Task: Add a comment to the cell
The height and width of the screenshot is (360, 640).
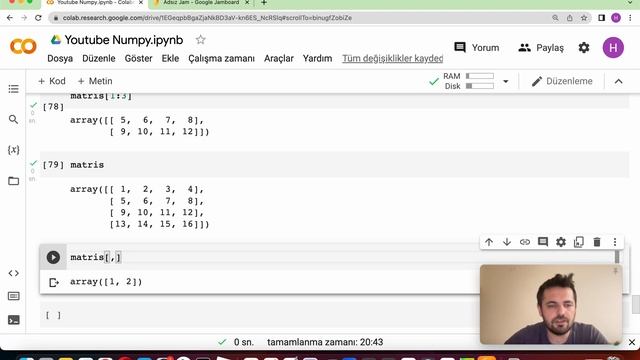Action: [x=543, y=242]
